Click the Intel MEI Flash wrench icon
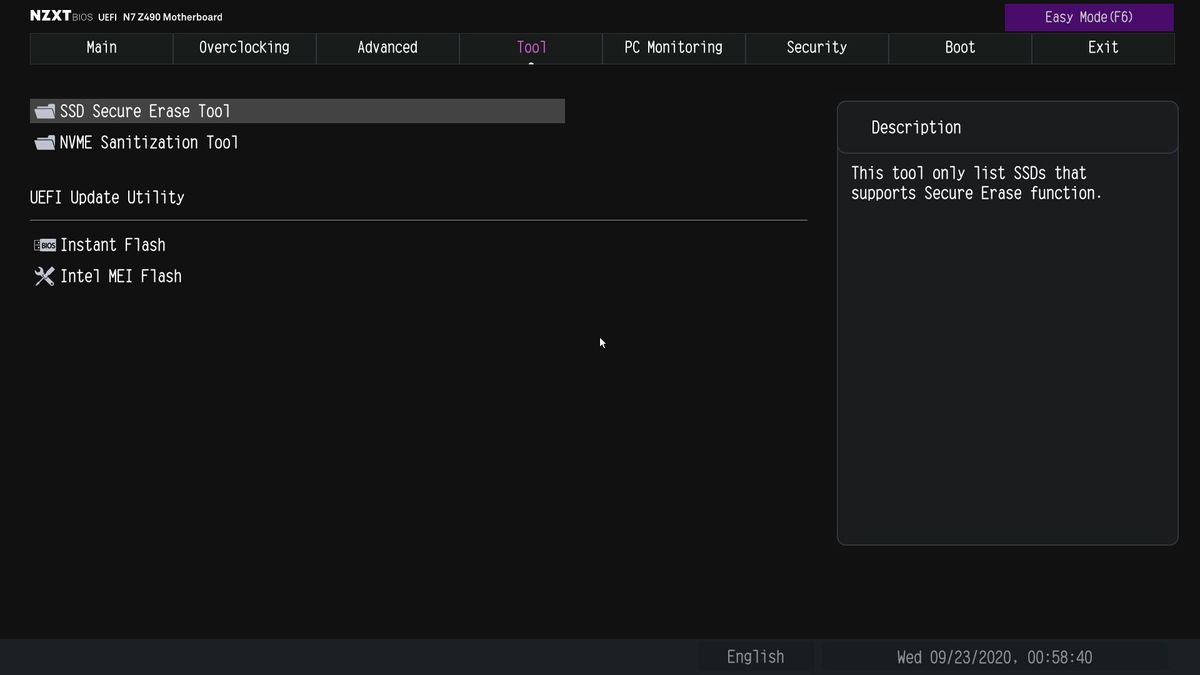This screenshot has height=675, width=1200. coord(44,276)
